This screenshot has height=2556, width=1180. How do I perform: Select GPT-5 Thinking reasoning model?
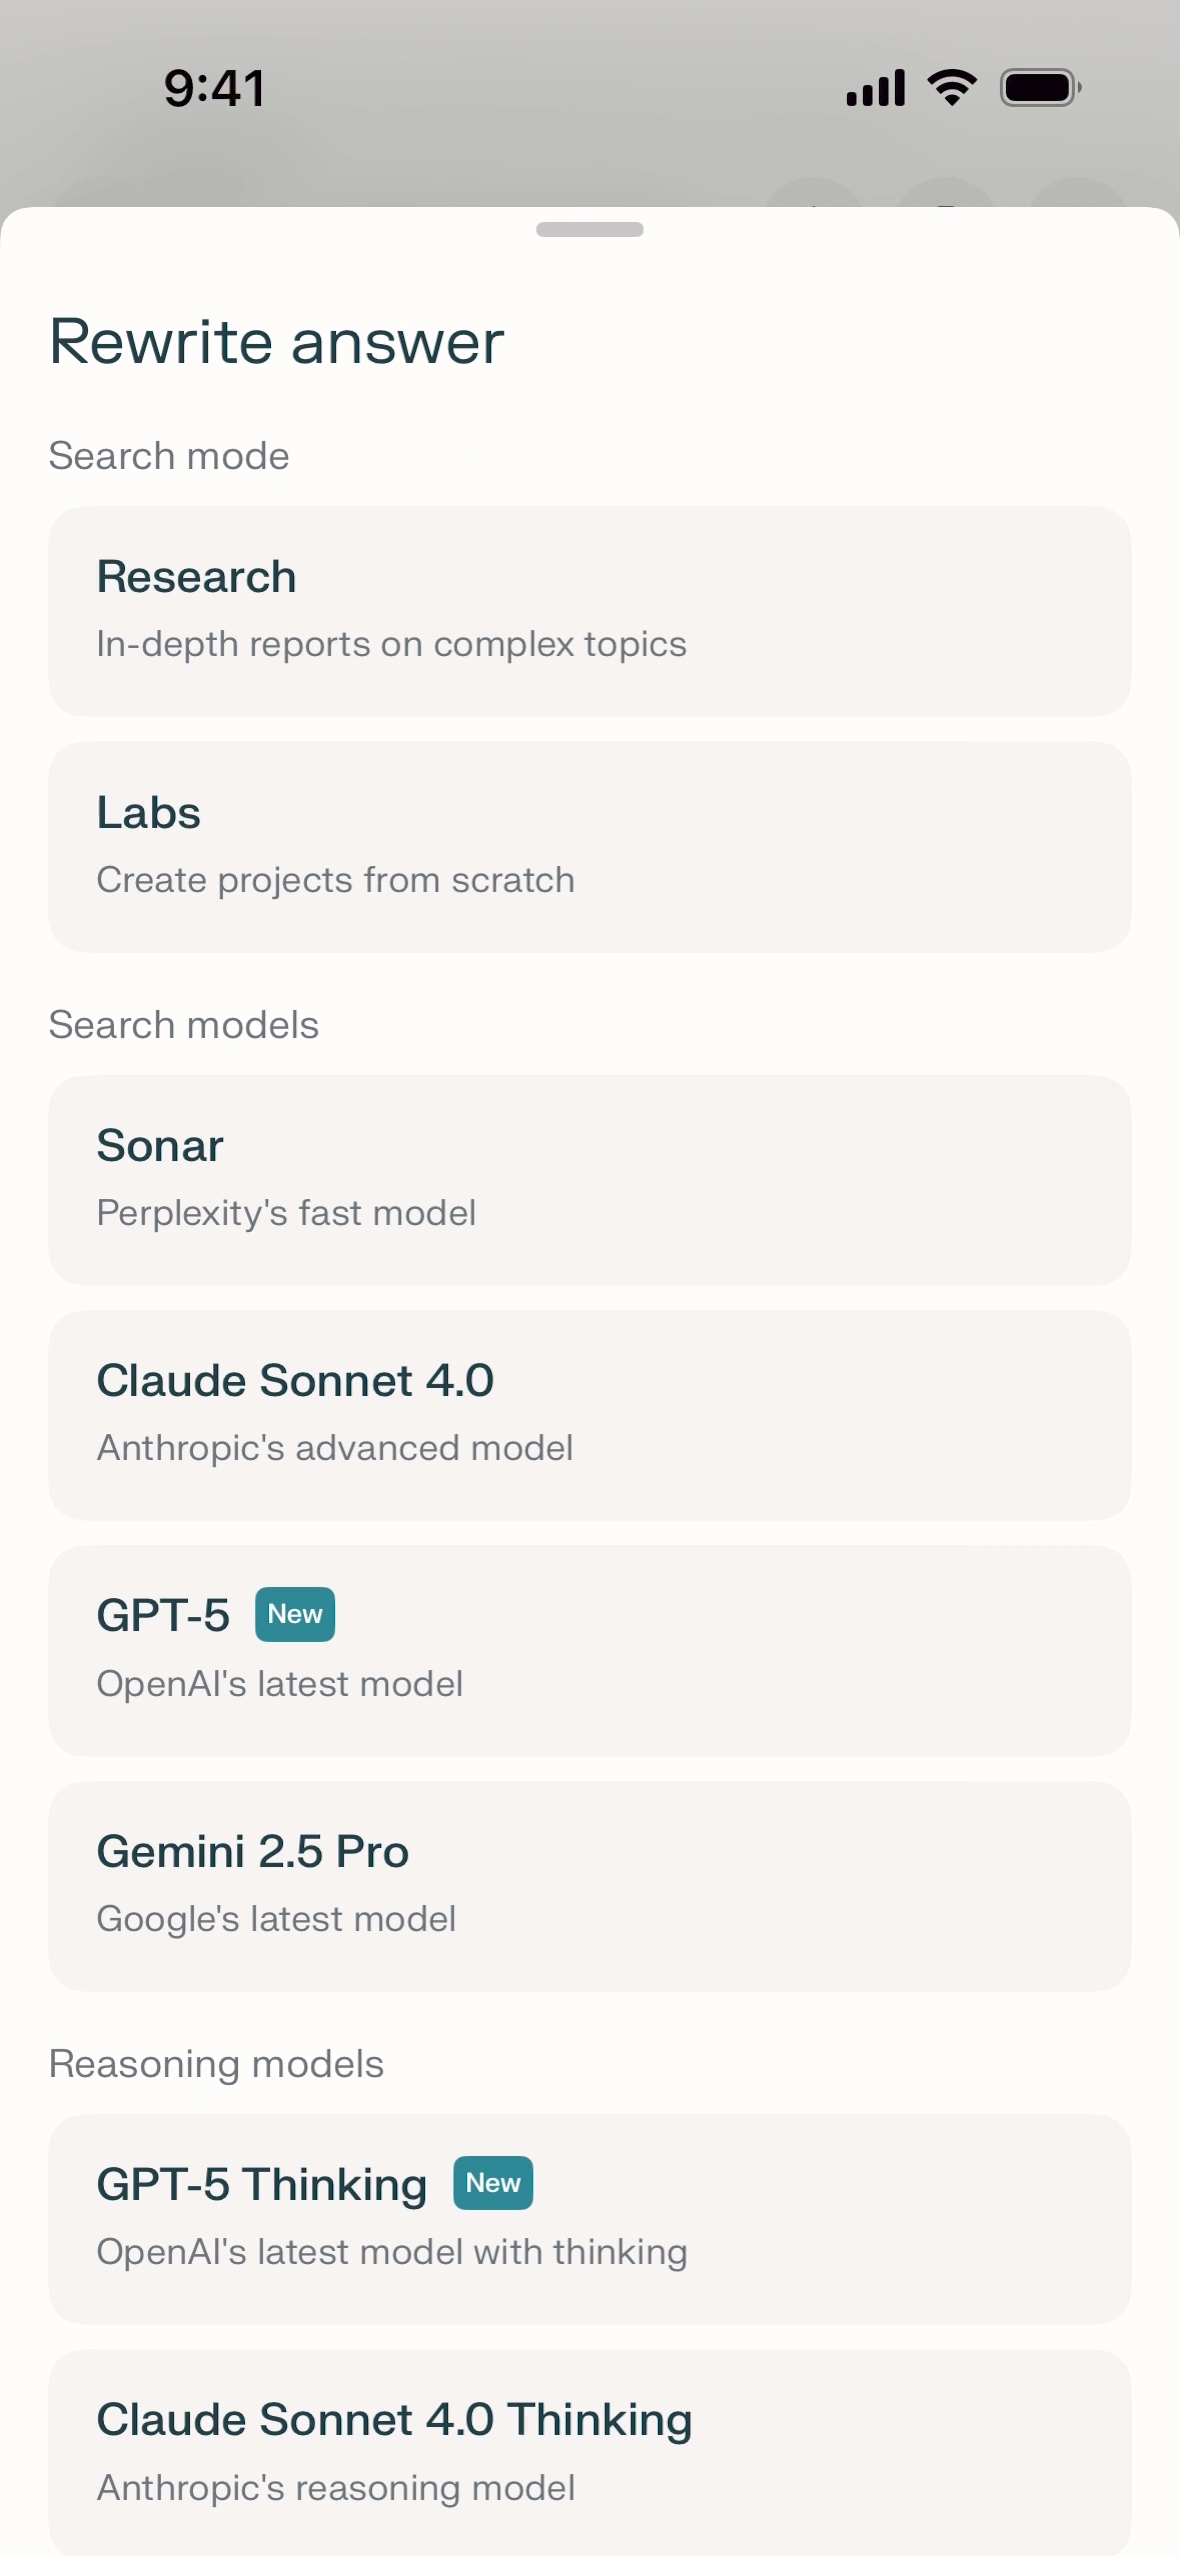(589, 2219)
